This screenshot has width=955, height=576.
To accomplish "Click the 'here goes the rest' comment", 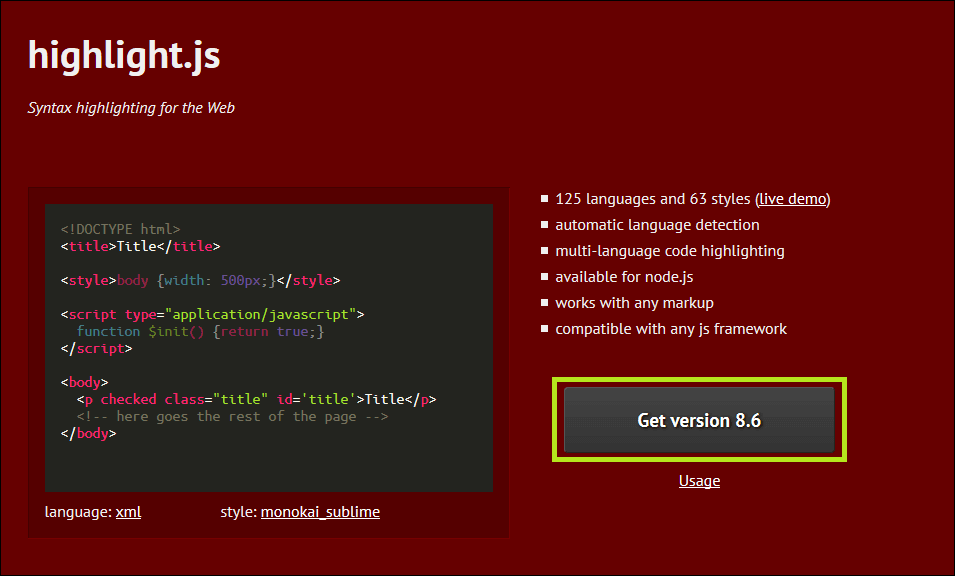I will (232, 416).
